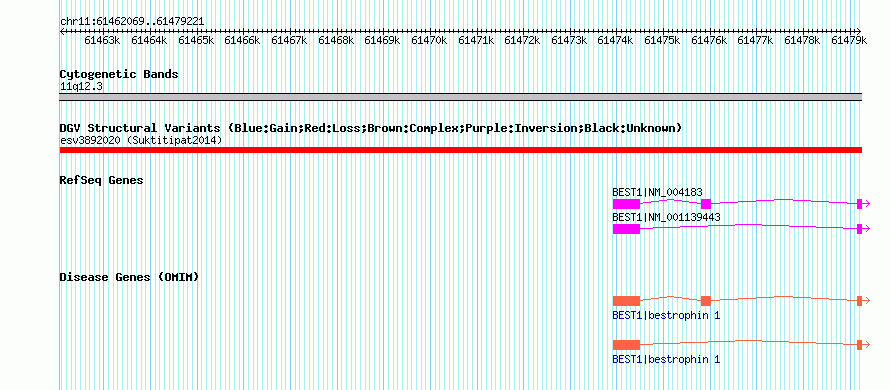Select the RefSeq Genes track title
Image resolution: width=890 pixels, height=390 pixels.
pos(101,180)
